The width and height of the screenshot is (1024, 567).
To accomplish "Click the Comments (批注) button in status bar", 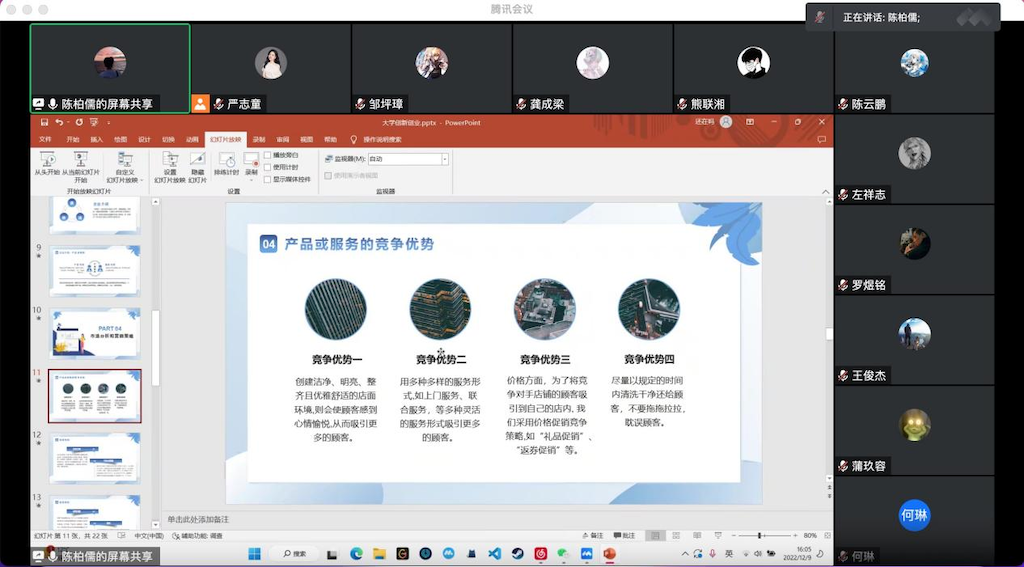I will 624,536.
